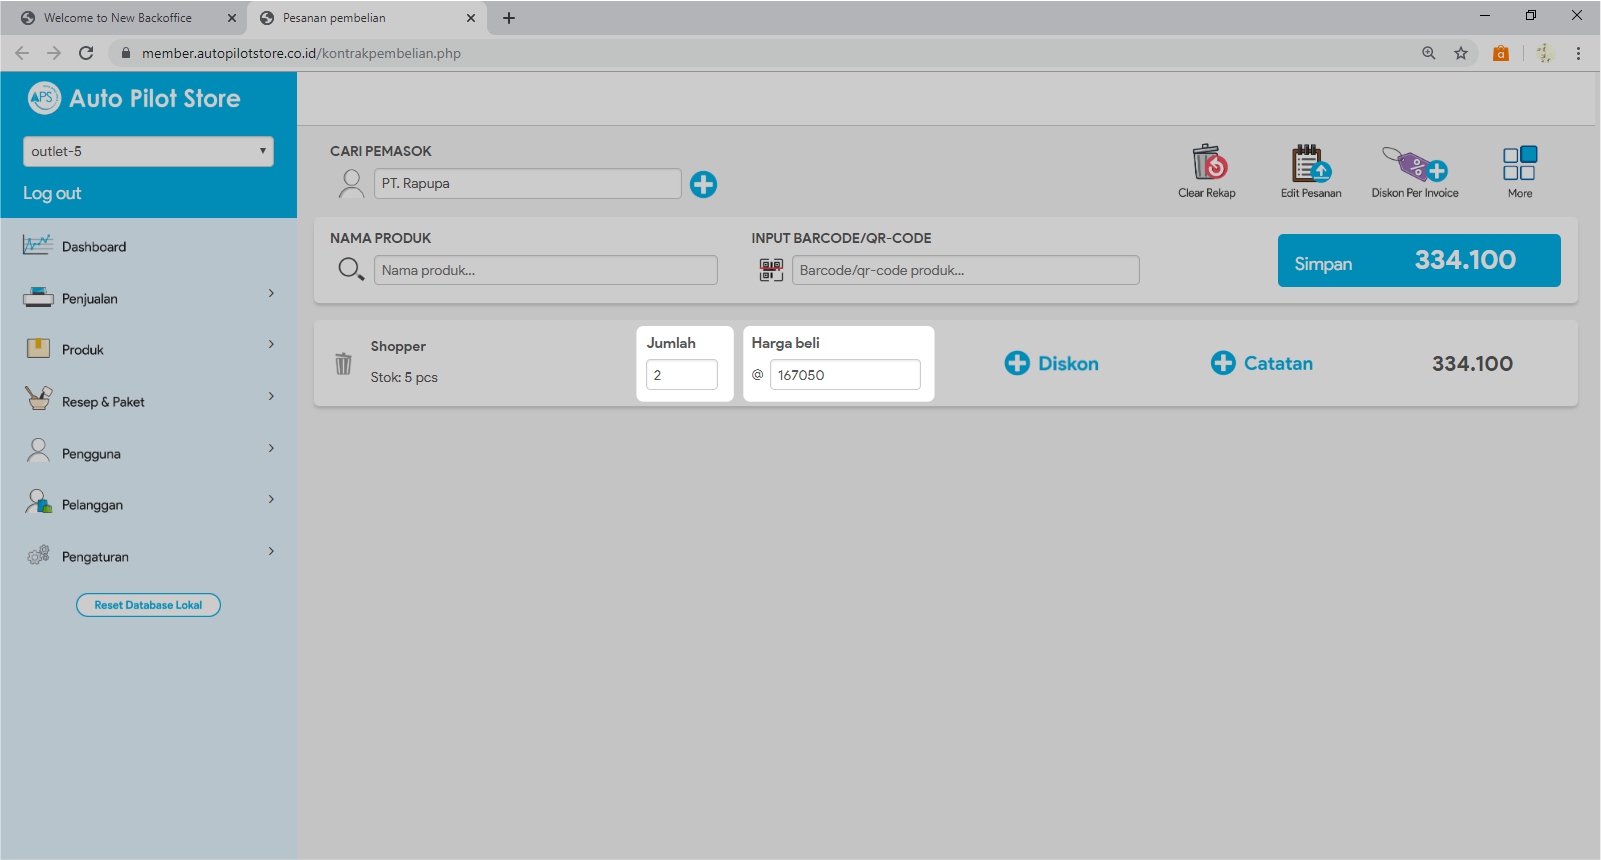Open the outlet-5 dropdown selector
This screenshot has height=860, width=1601.
click(148, 151)
